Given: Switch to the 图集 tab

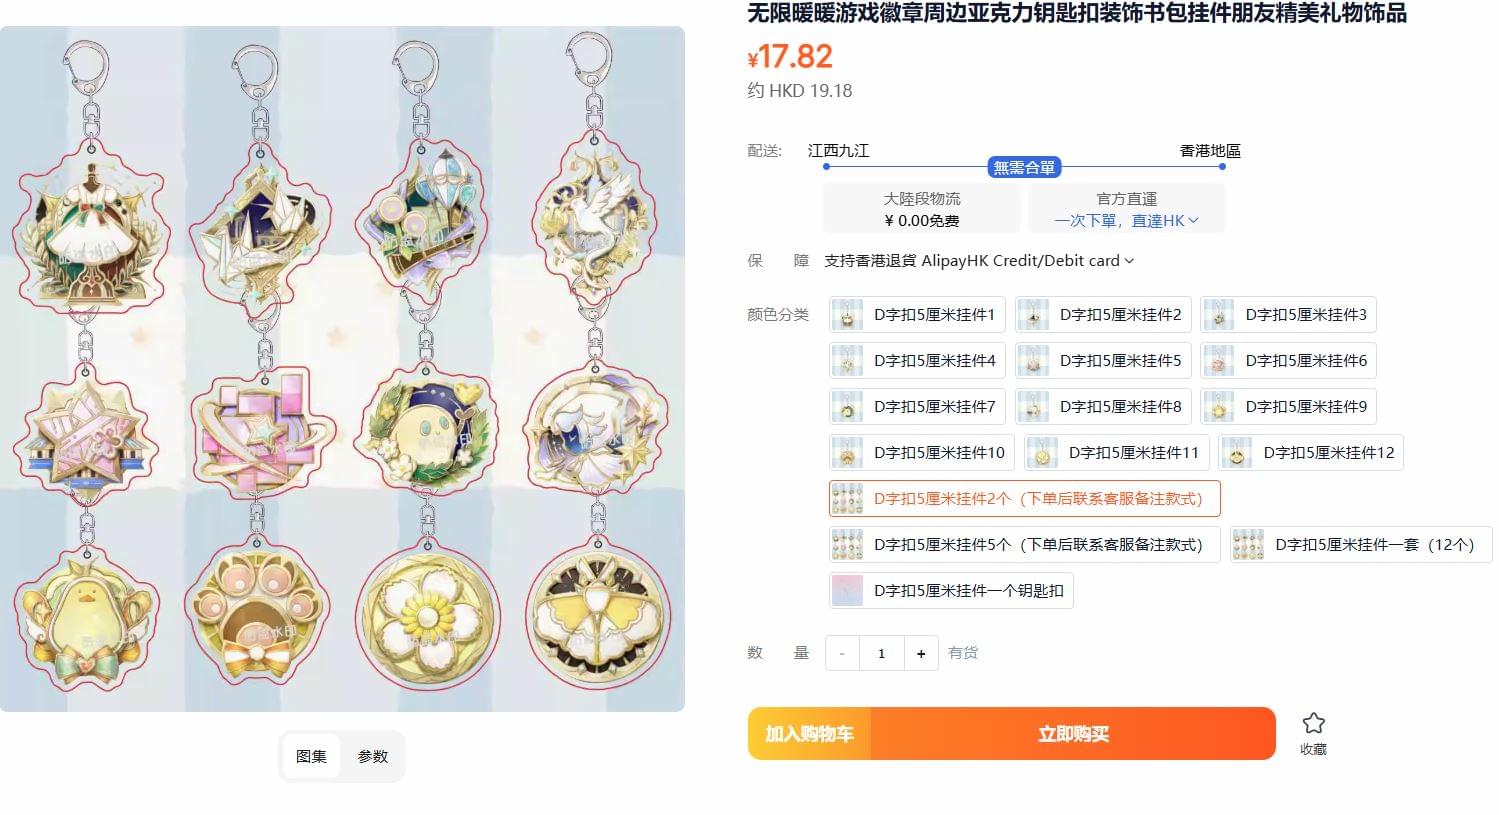Looking at the screenshot, I should [x=311, y=756].
